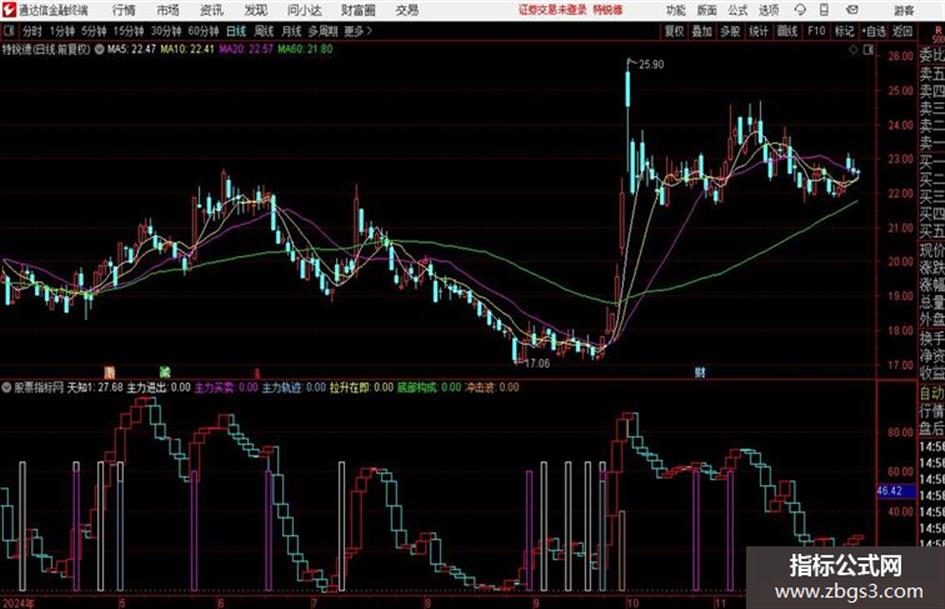Click the diamond icon at chart top right
Viewport: 945px width, 609px height.
click(x=853, y=50)
